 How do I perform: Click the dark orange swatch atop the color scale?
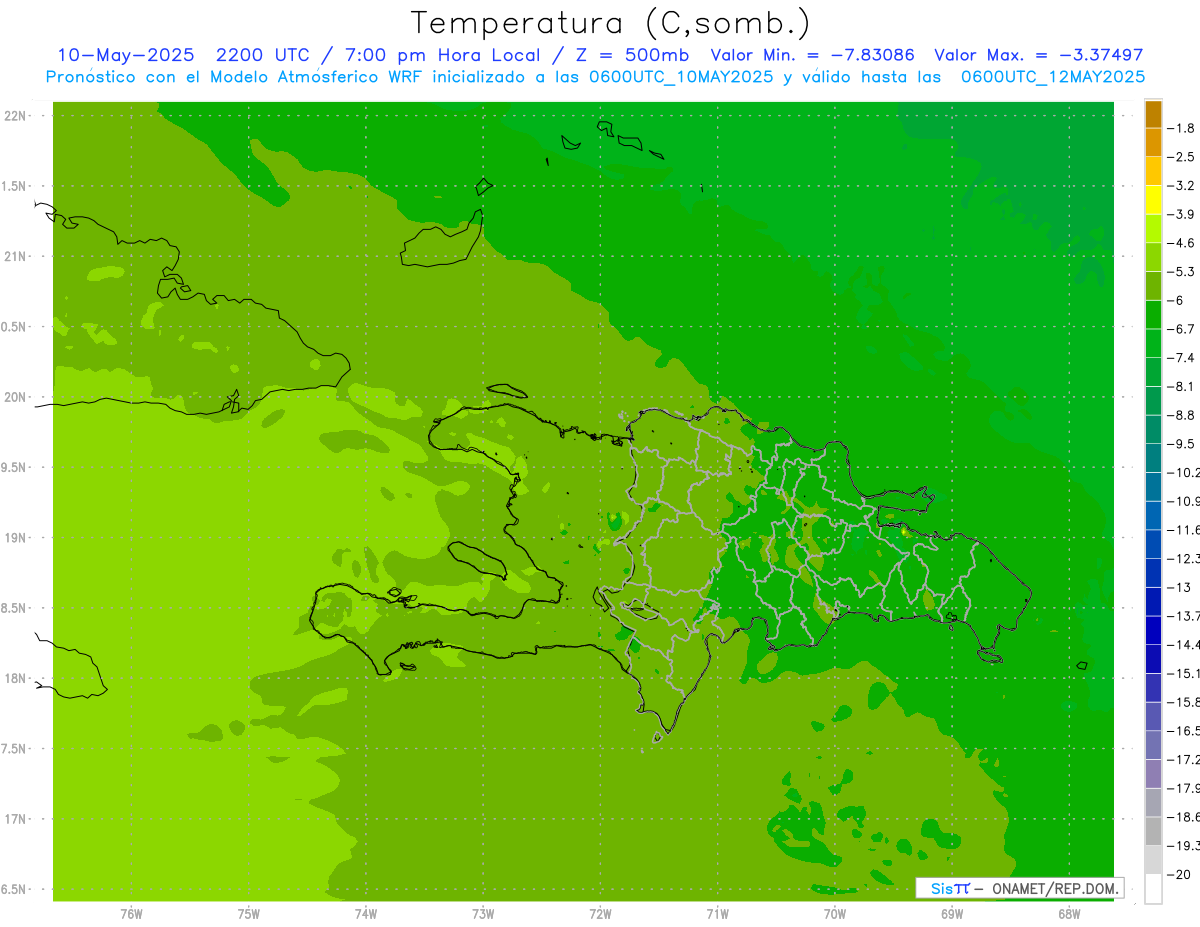click(x=1153, y=114)
